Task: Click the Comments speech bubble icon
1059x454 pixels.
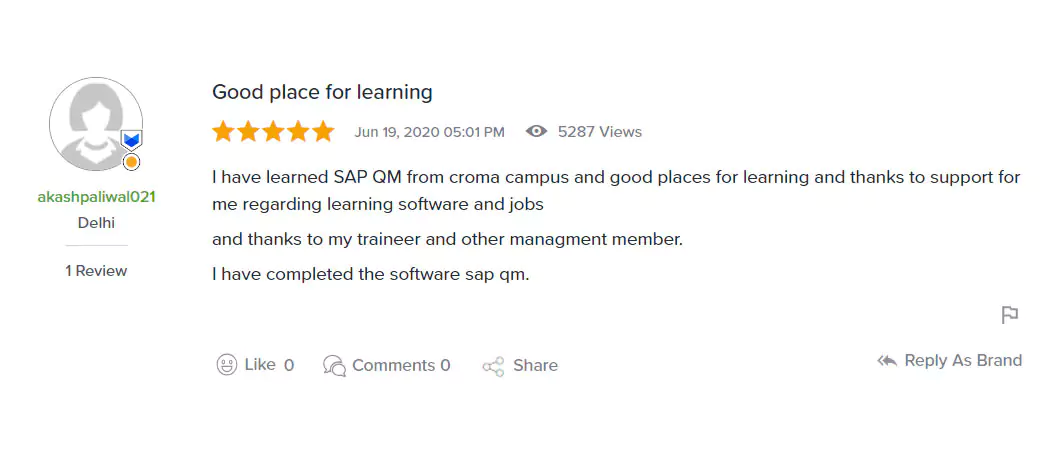Action: pos(334,366)
